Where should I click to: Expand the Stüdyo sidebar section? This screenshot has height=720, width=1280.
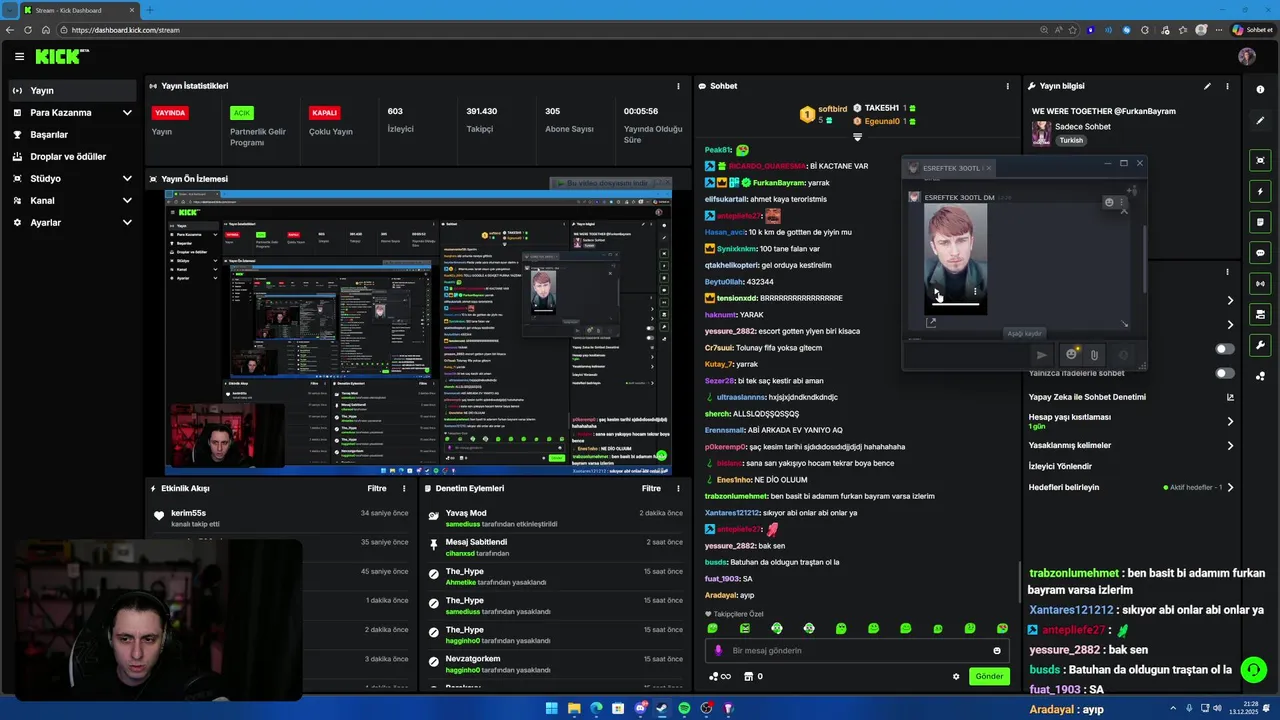click(127, 179)
